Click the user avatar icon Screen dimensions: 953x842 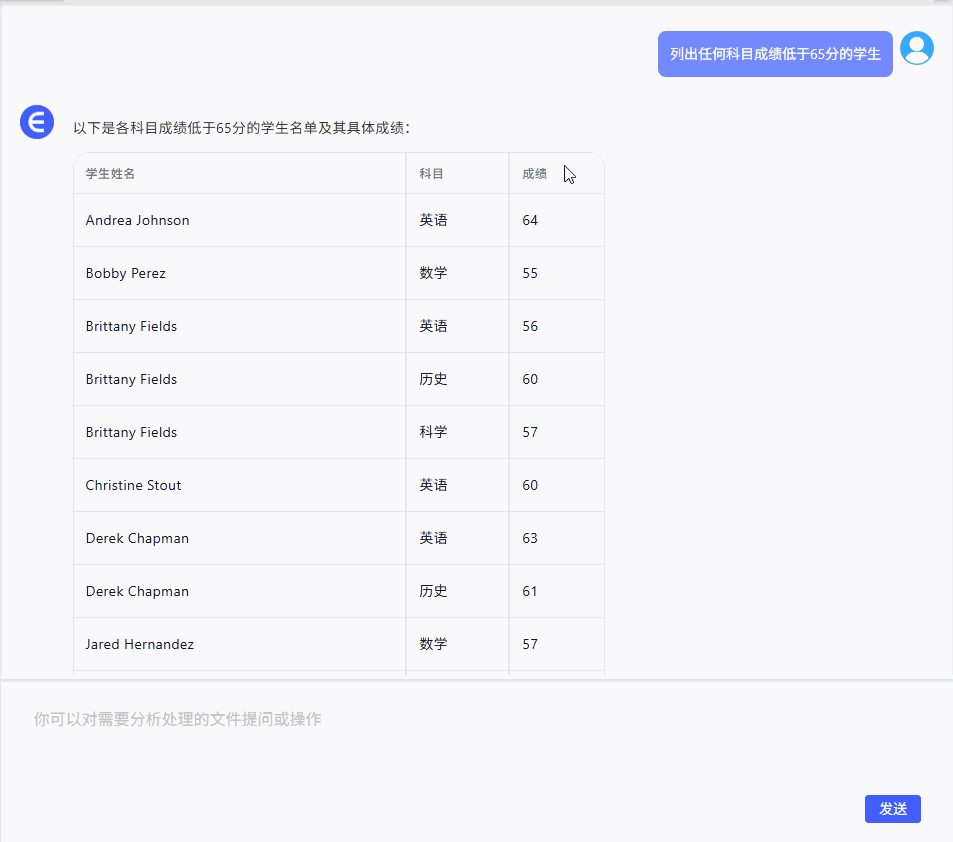click(x=916, y=48)
